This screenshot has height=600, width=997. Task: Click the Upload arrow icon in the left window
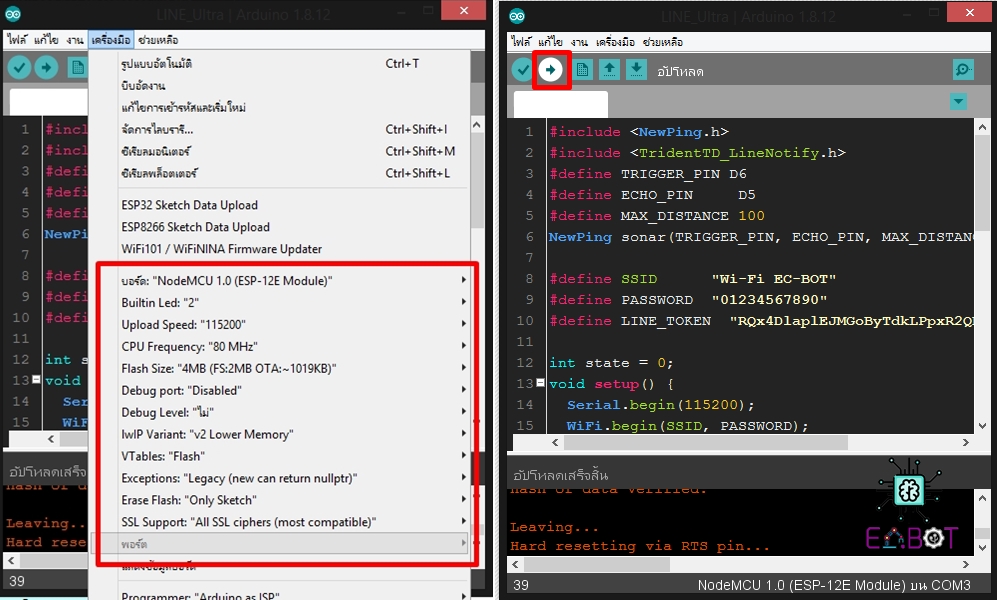point(46,67)
